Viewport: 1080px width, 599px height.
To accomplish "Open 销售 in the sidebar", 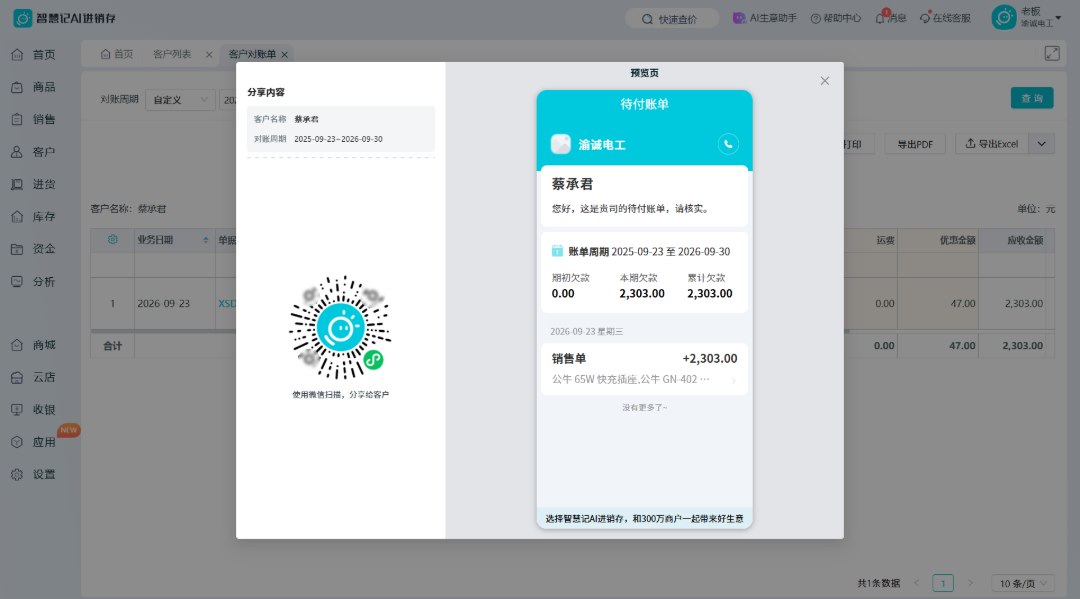I will coord(33,119).
